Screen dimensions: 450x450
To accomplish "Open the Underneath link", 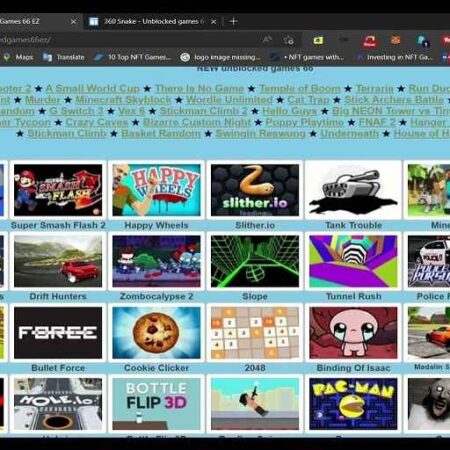I will 349,134.
